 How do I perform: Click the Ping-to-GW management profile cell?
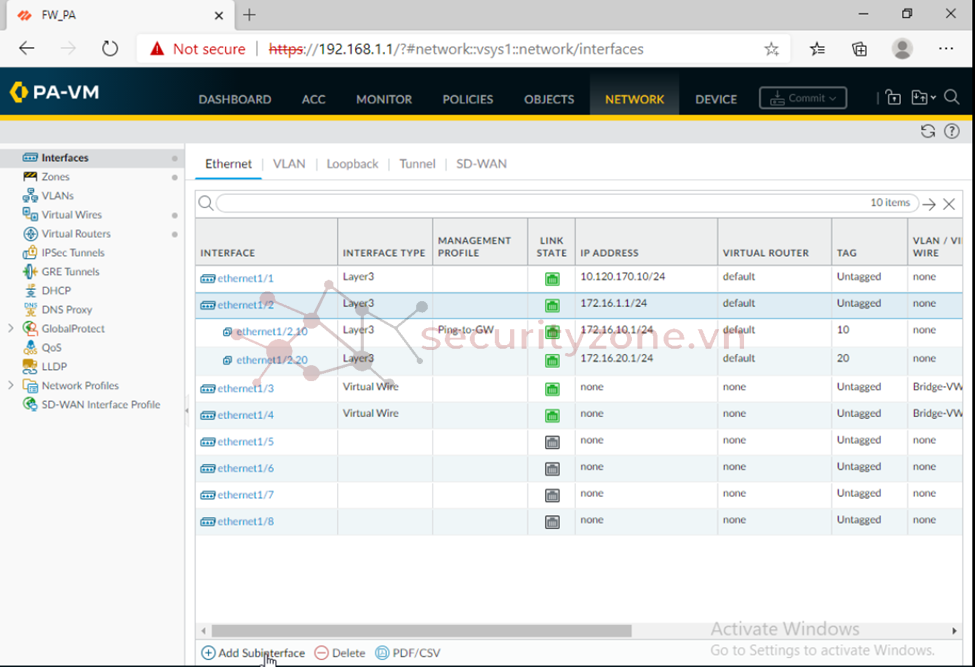tap(479, 333)
